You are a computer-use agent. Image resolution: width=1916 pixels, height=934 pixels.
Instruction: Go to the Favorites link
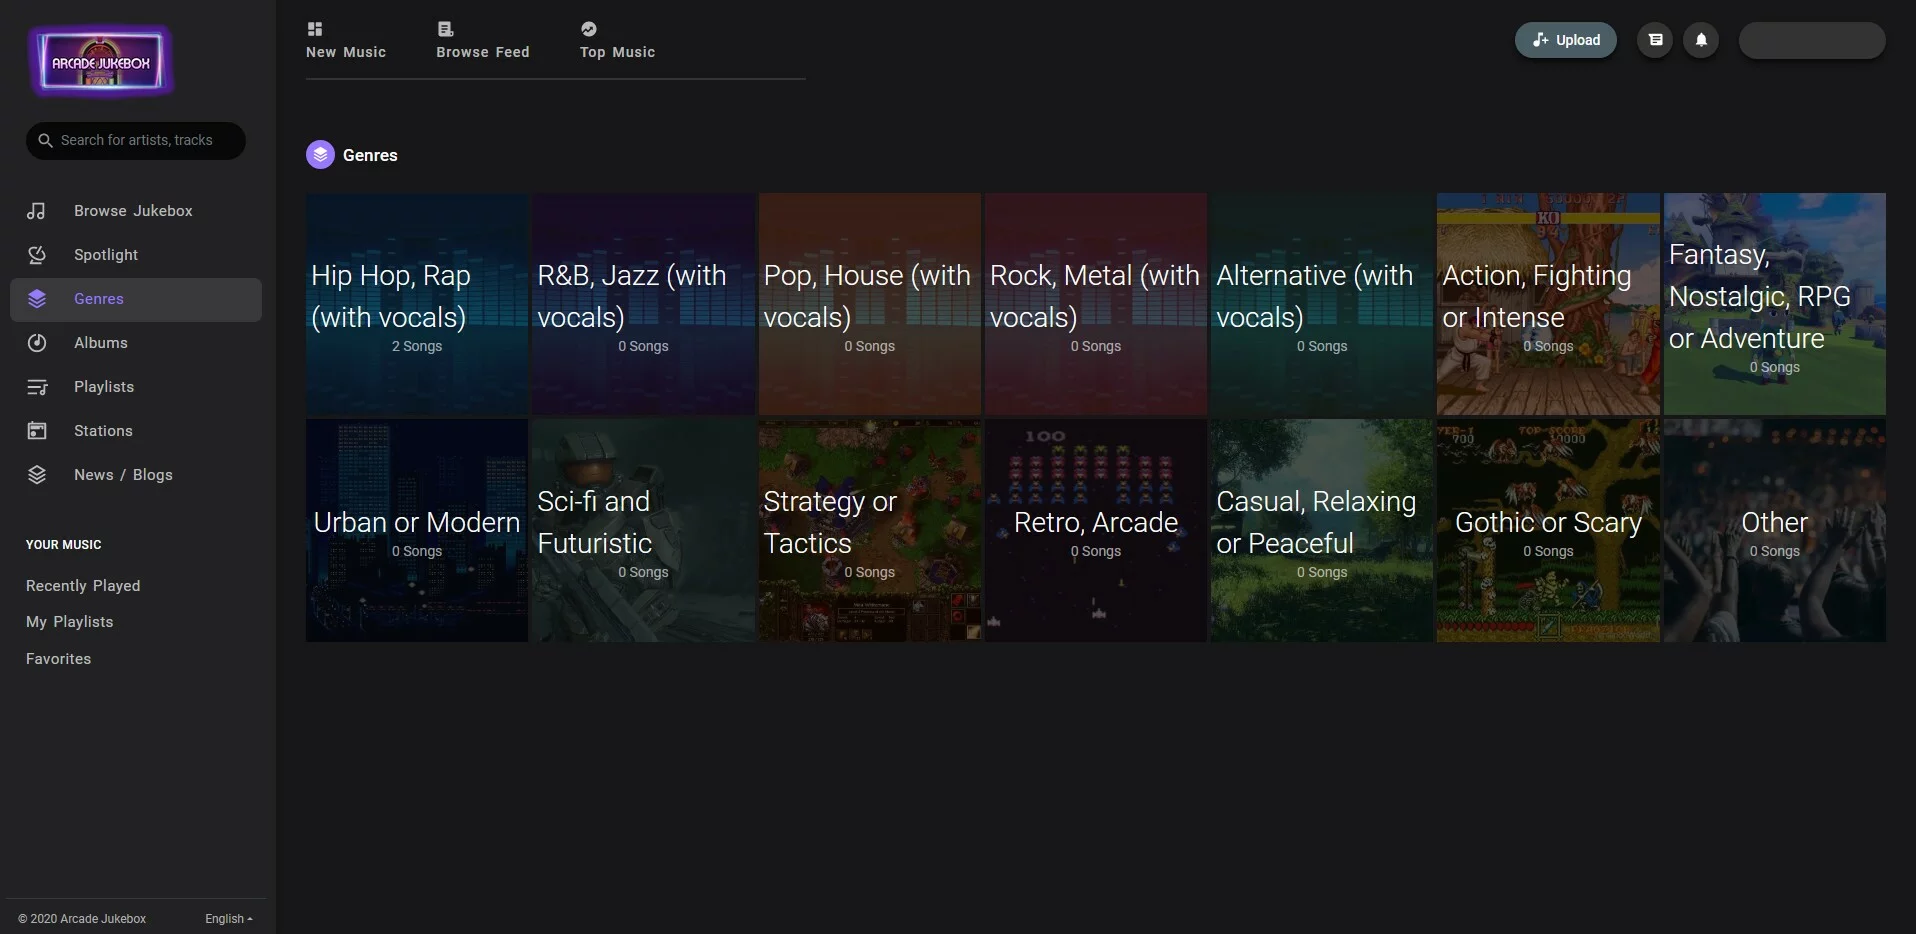pos(58,659)
